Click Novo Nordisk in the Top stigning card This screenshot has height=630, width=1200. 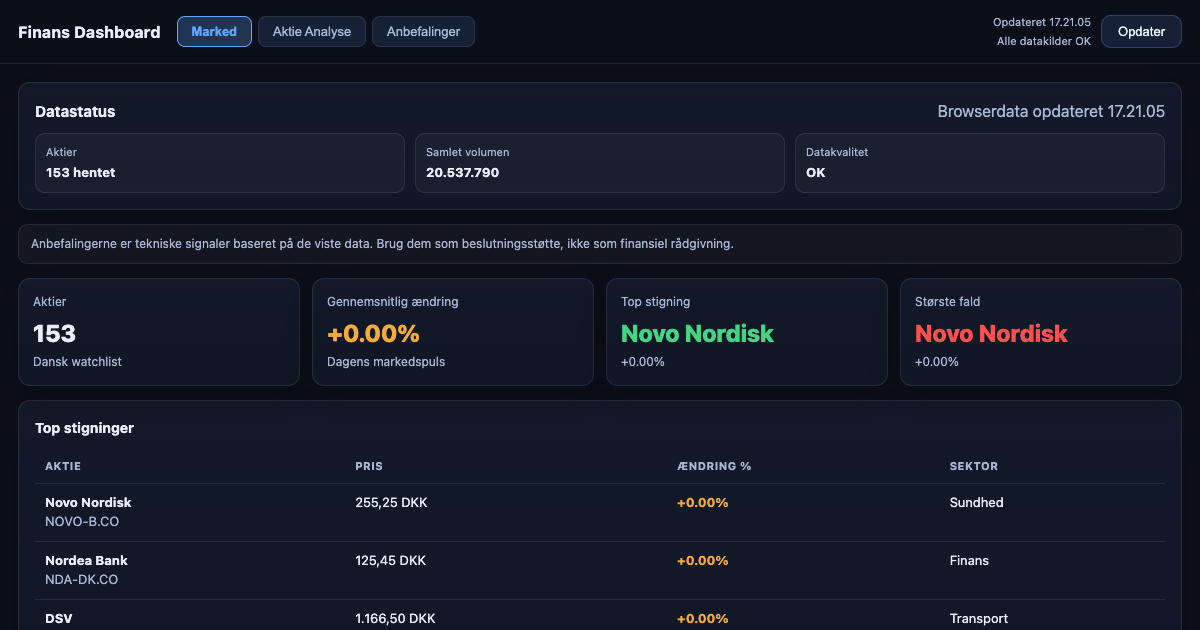click(697, 333)
